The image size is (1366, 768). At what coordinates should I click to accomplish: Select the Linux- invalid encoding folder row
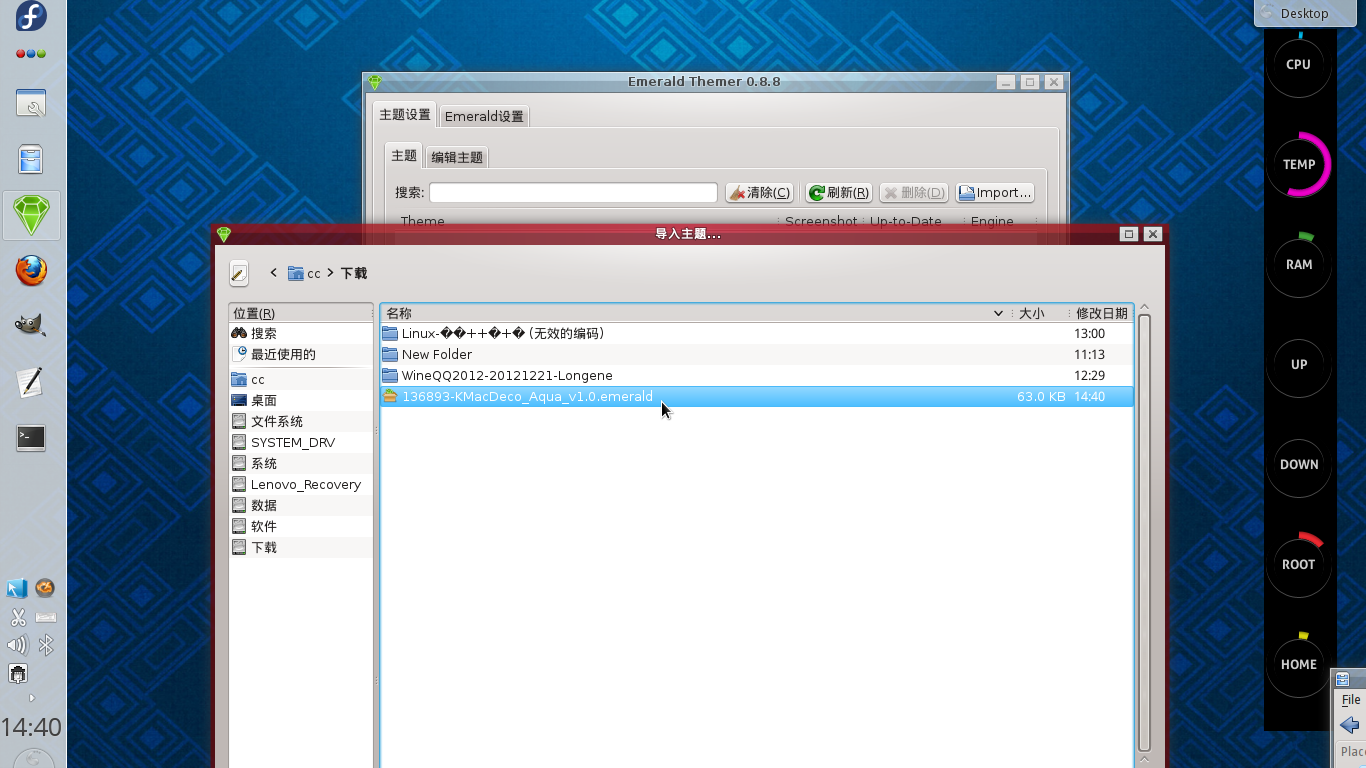(x=757, y=333)
